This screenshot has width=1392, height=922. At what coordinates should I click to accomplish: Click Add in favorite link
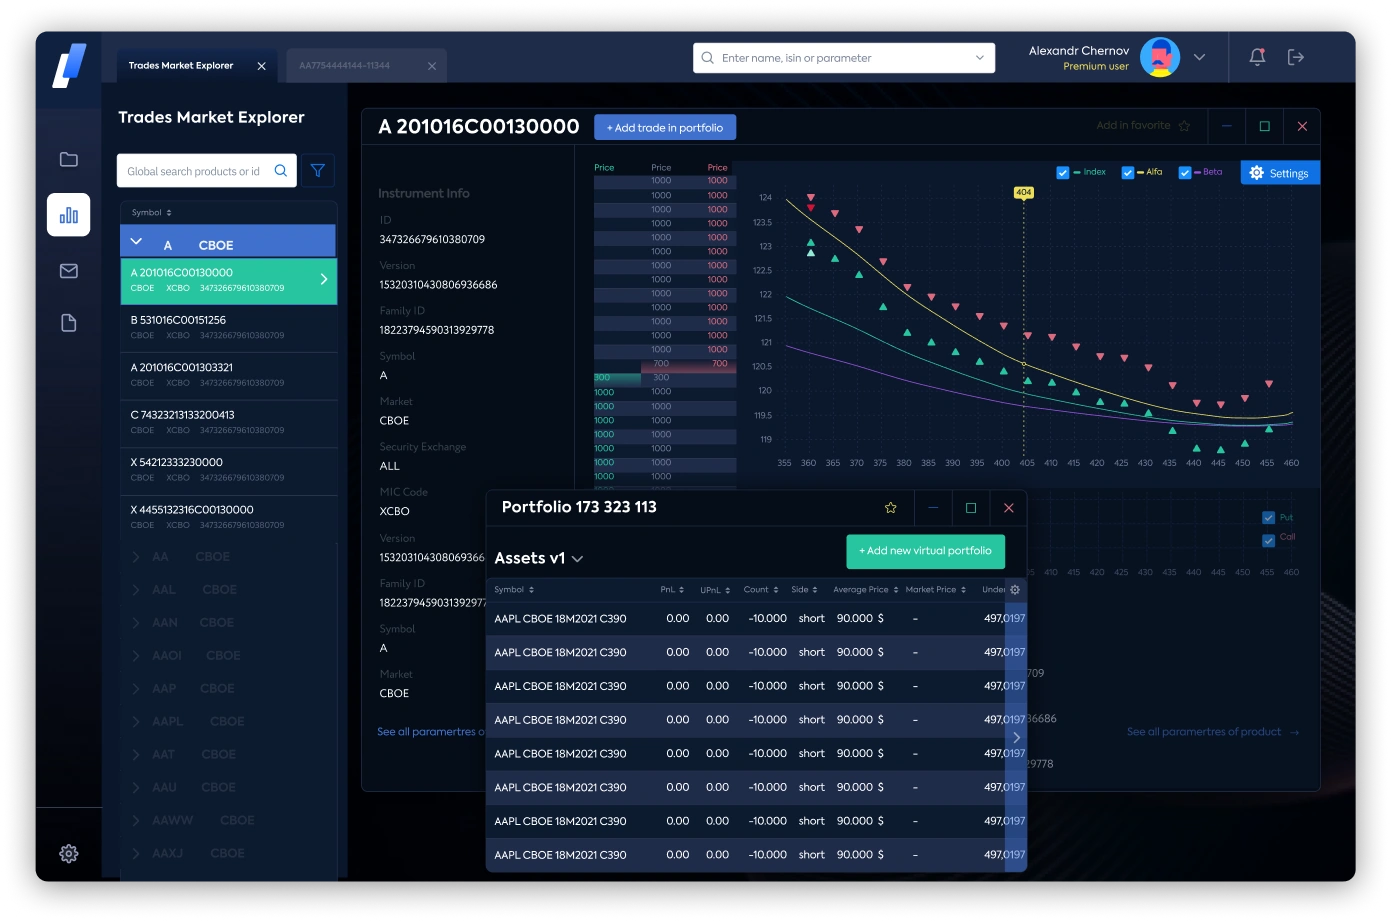(1133, 126)
